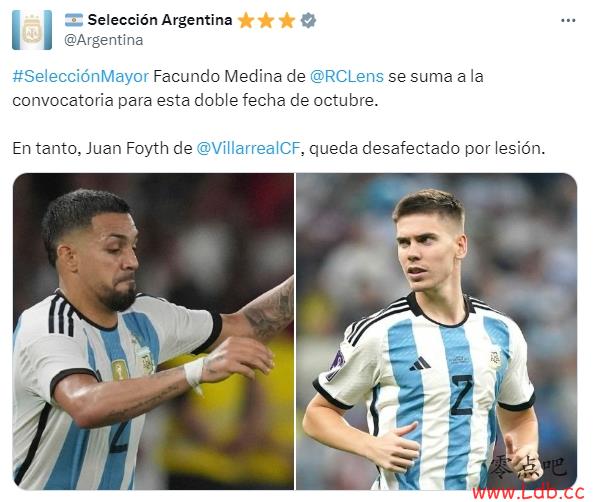Open the @VillarrealCF mention link
The height and width of the screenshot is (502, 594).
pyautogui.click(x=248, y=148)
